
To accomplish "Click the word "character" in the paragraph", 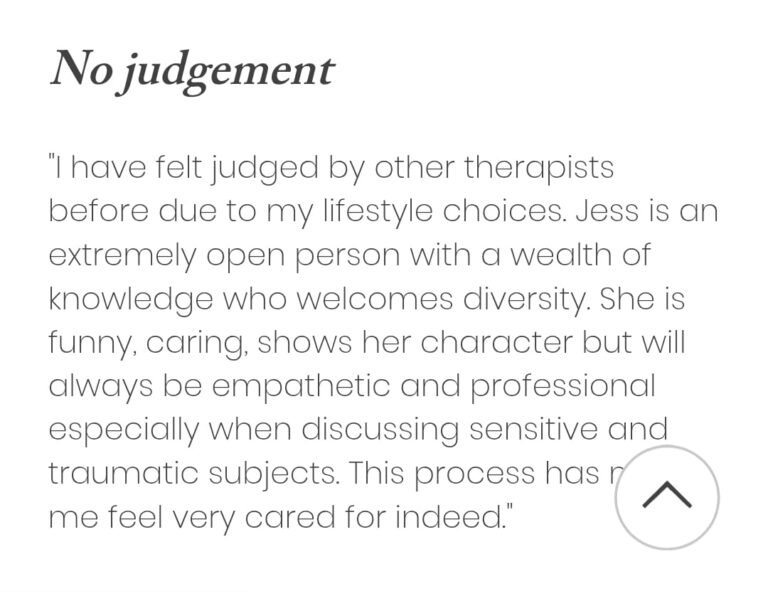I will click(x=496, y=342).
